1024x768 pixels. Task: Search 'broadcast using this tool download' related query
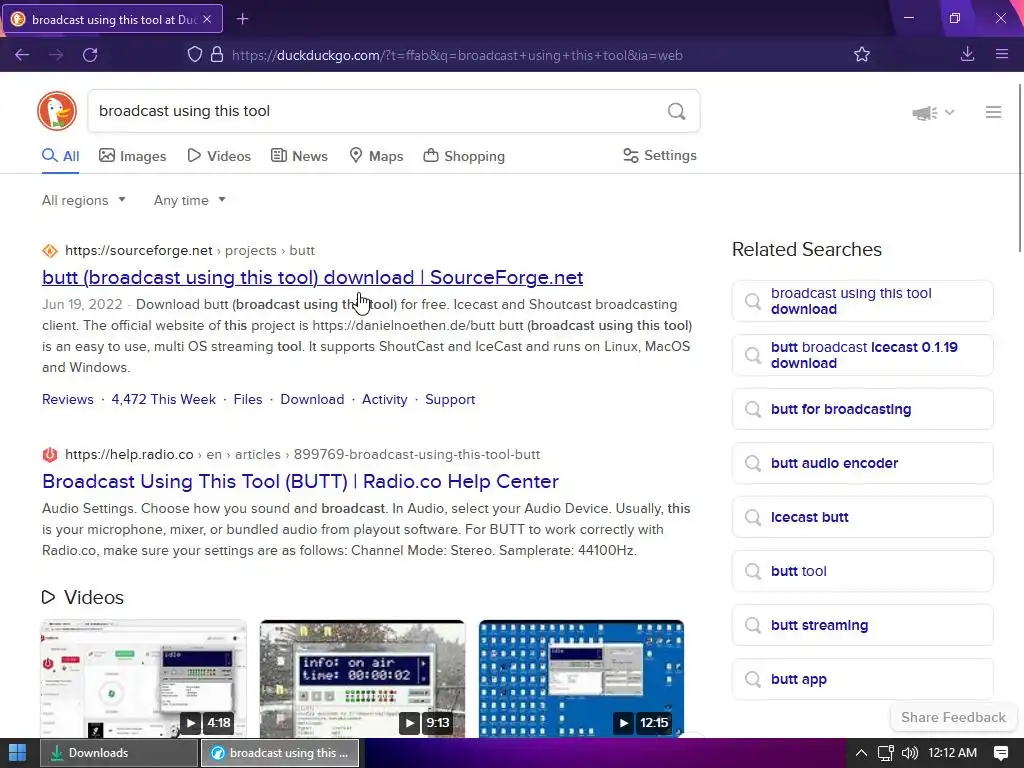pos(863,301)
